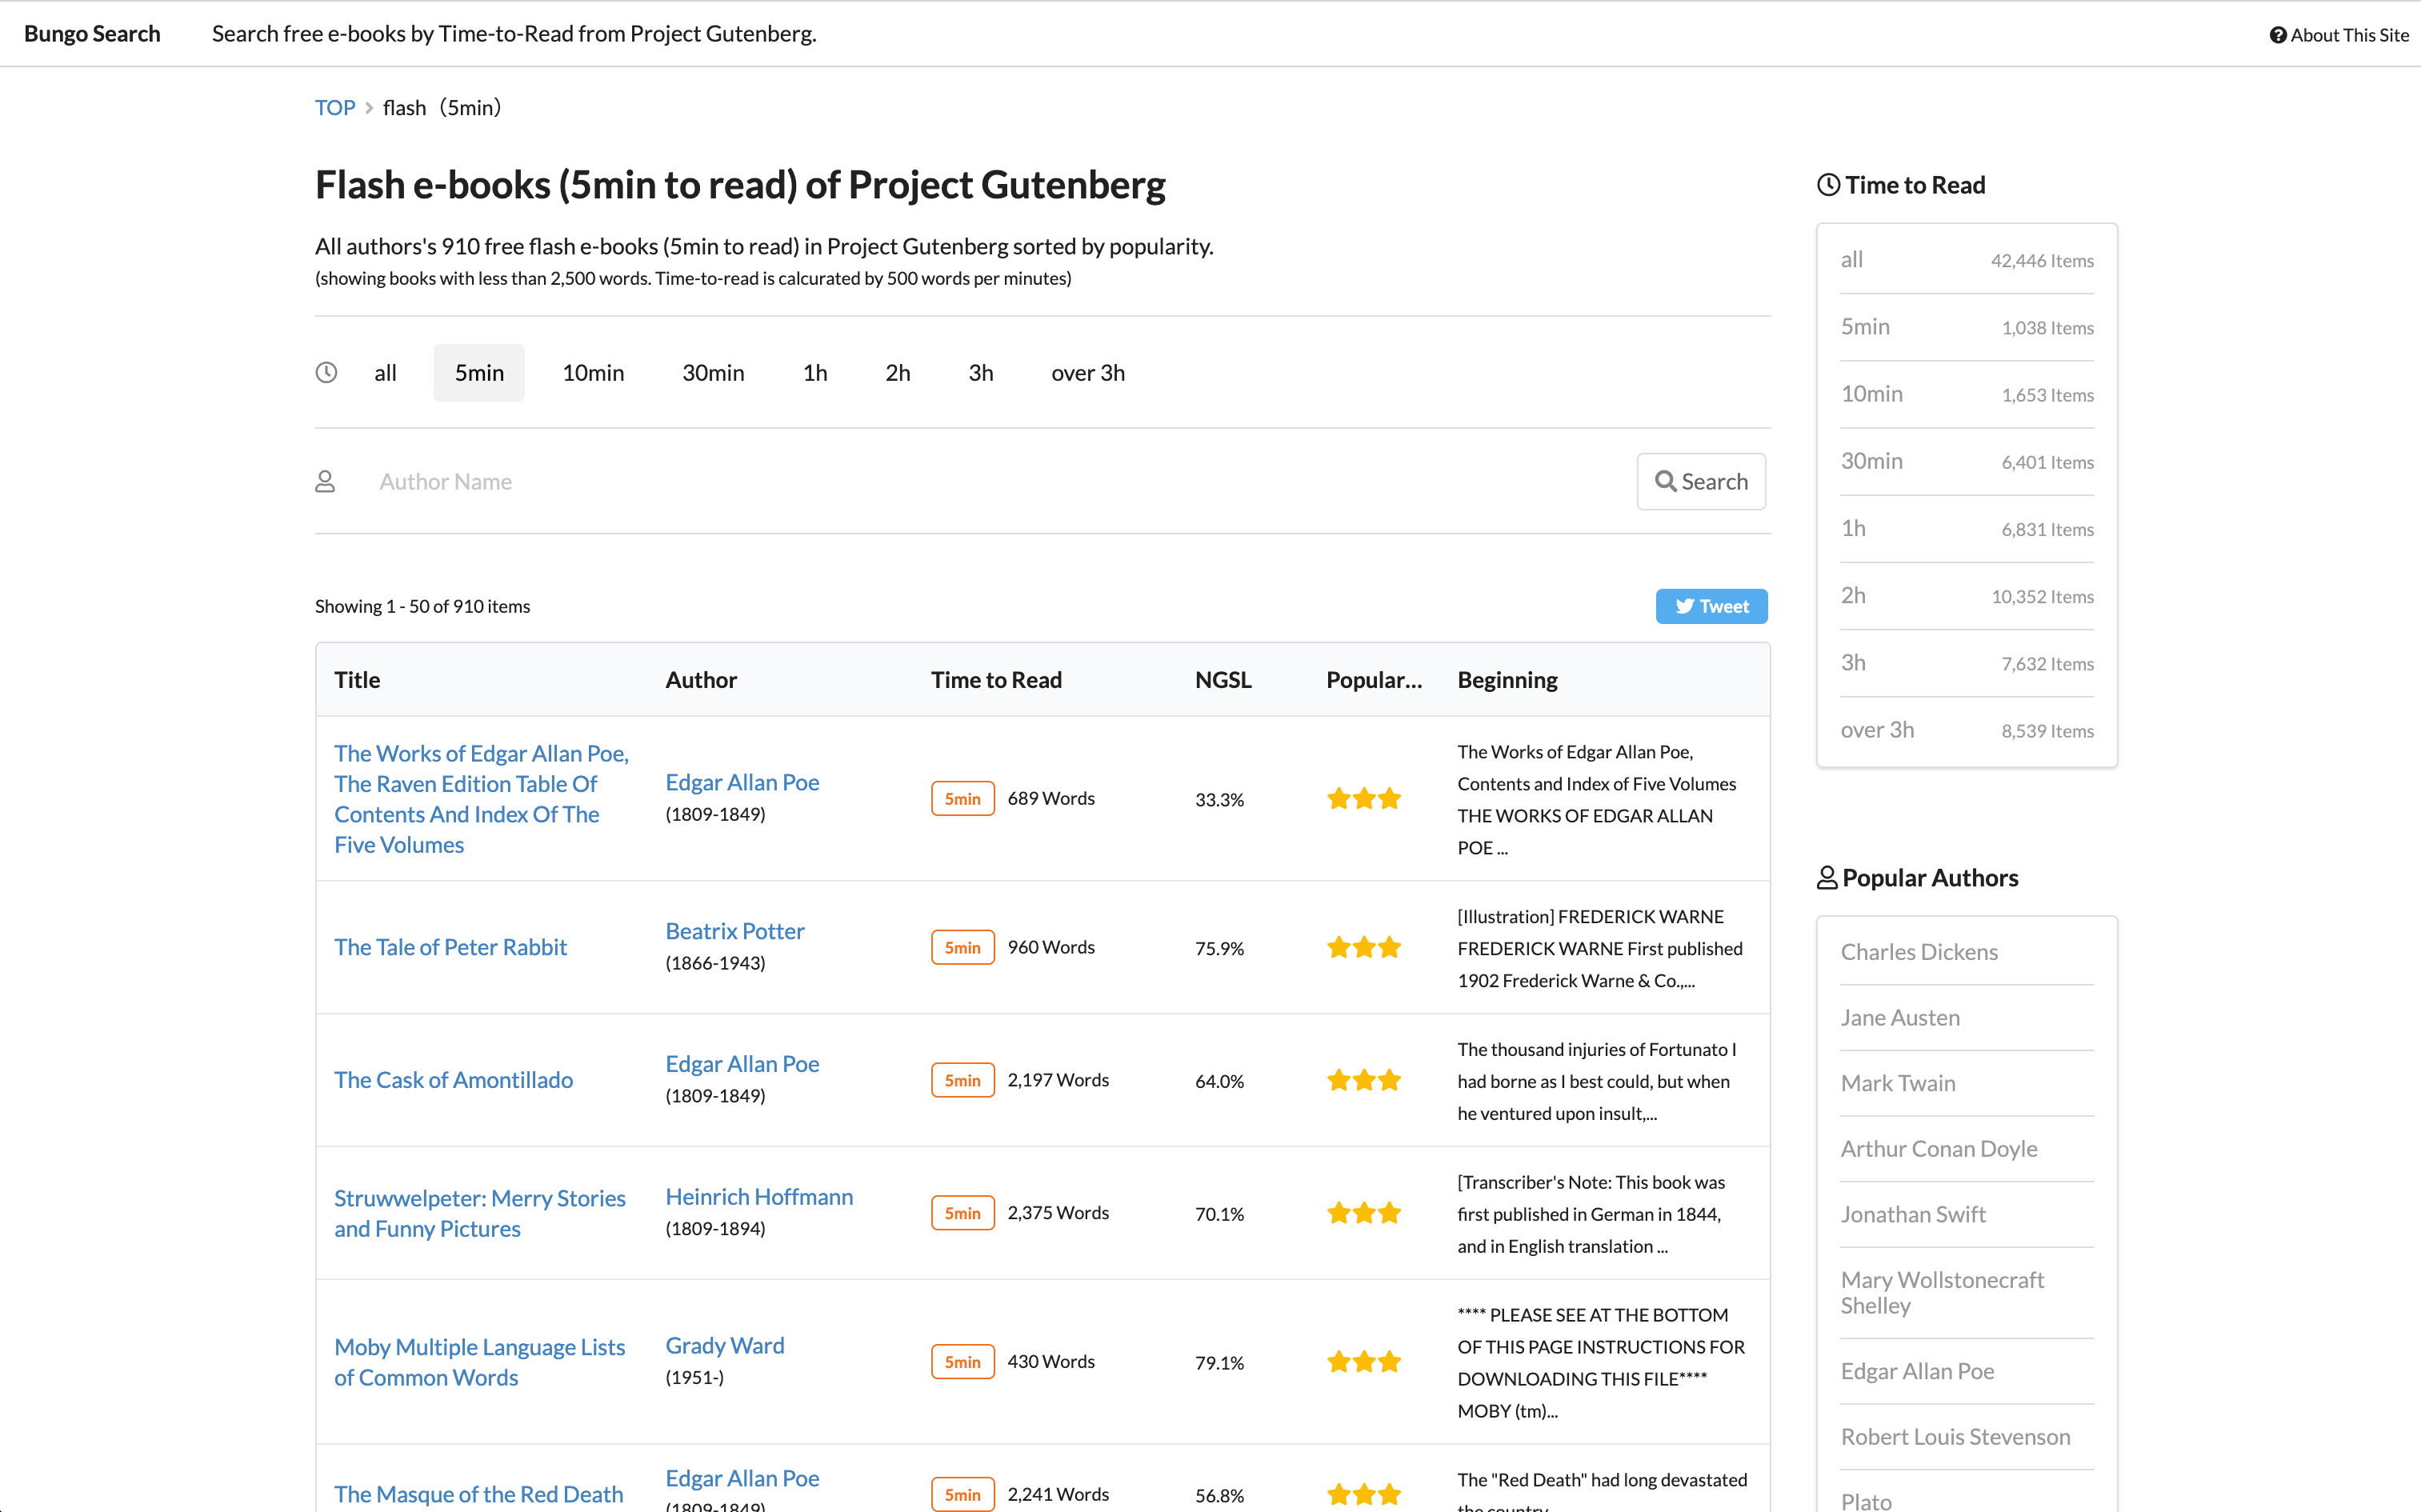Click the clock icon beside time filters
Viewport: 2421px width, 1512px height.
point(326,373)
